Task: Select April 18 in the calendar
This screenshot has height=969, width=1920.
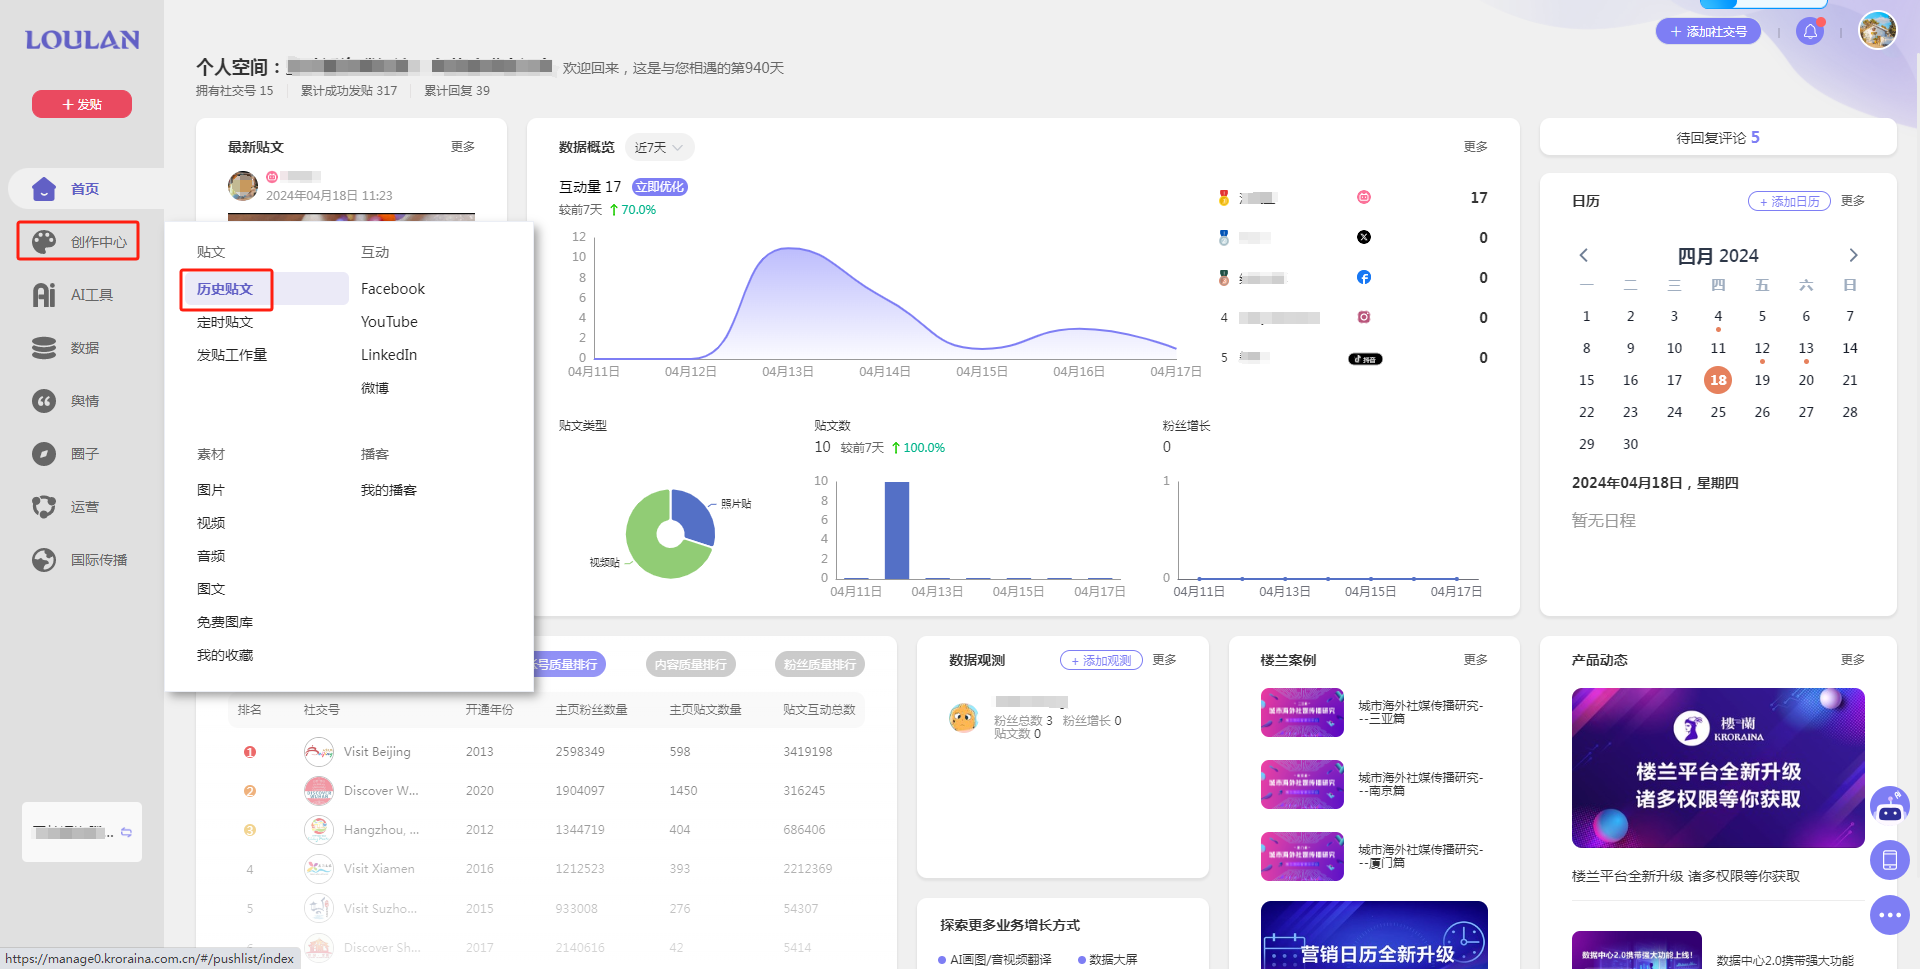Action: tap(1718, 380)
